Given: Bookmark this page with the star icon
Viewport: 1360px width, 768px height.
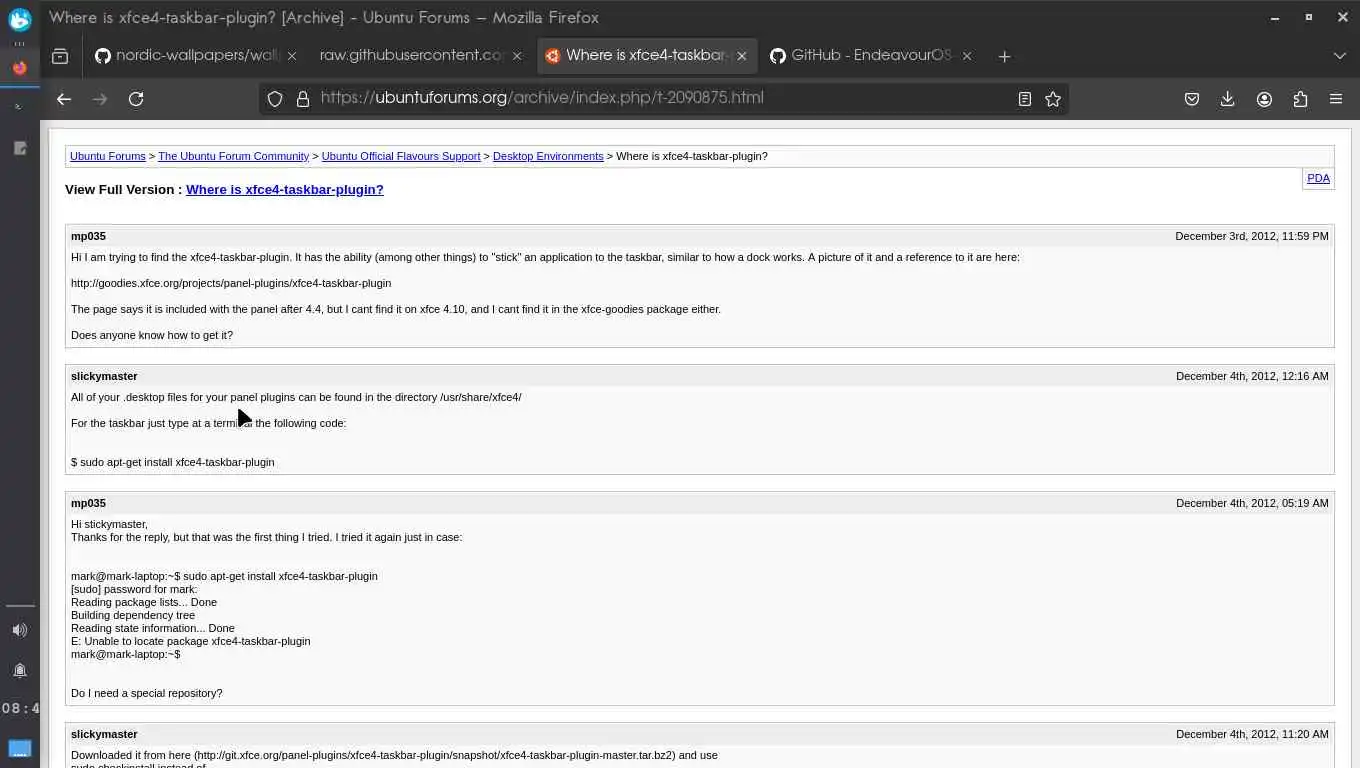Looking at the screenshot, I should 1053,99.
